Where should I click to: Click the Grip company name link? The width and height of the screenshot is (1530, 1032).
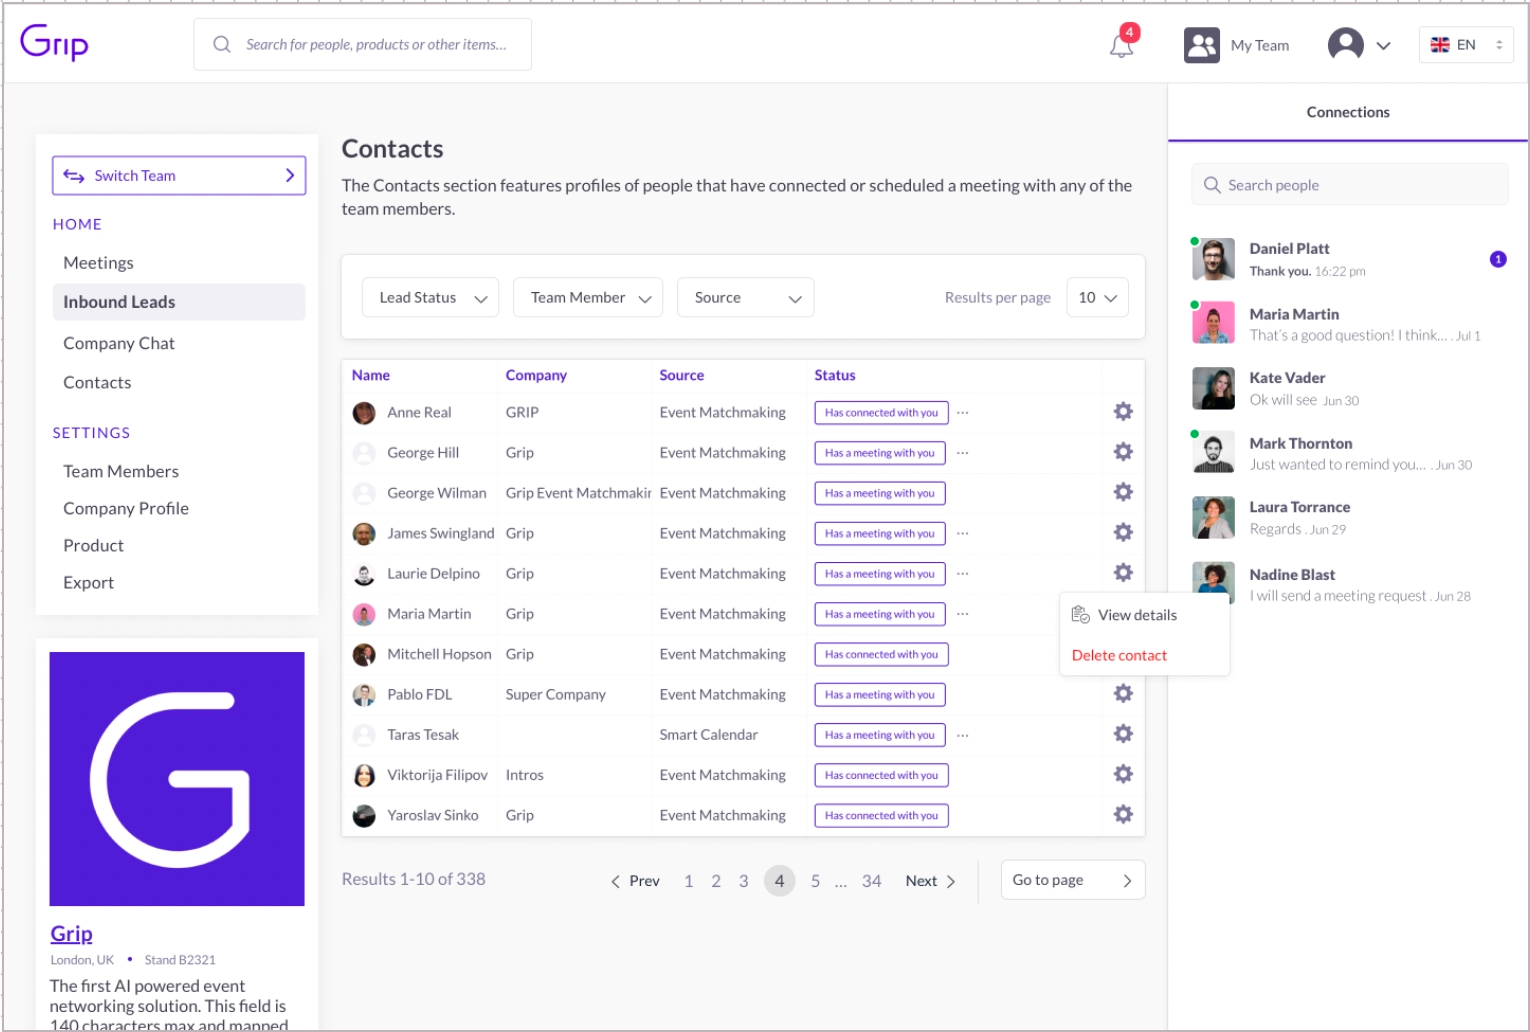click(x=71, y=934)
